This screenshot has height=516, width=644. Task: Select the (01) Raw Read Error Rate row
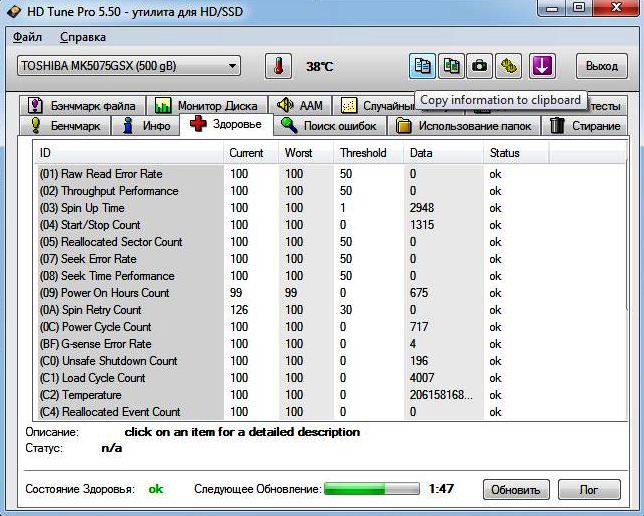(331, 174)
